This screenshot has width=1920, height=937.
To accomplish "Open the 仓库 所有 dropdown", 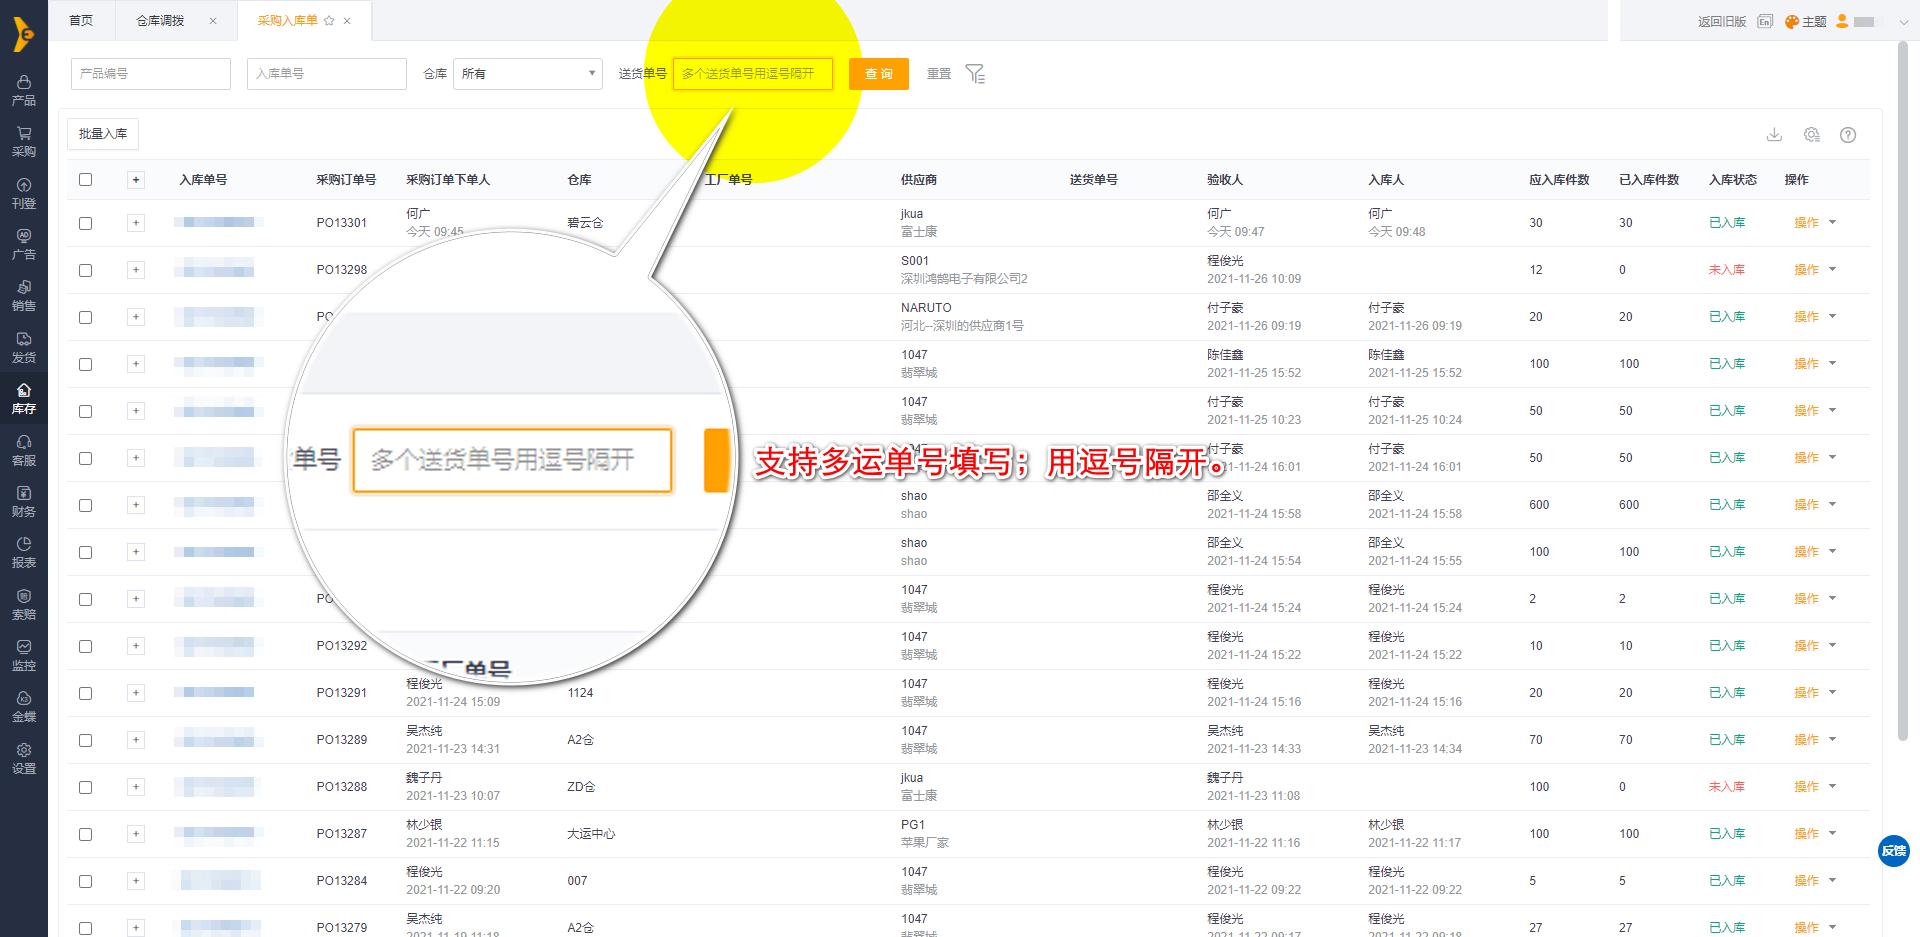I will 527,74.
